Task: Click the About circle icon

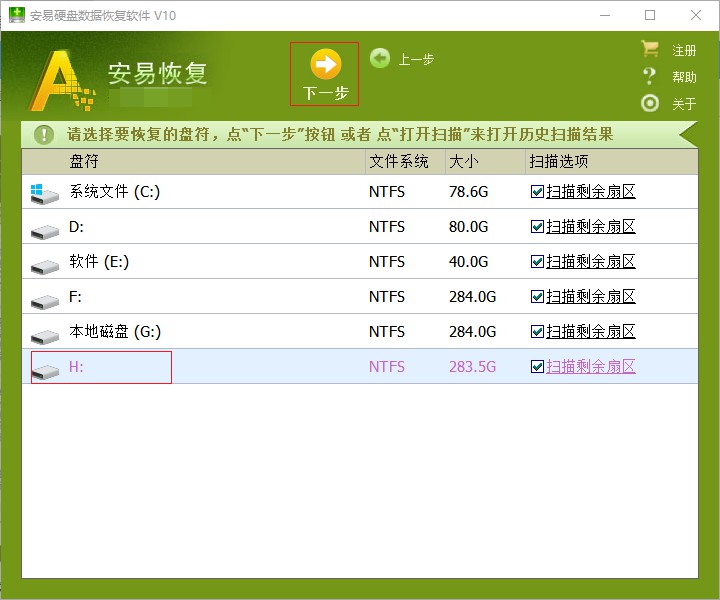Action: [650, 103]
